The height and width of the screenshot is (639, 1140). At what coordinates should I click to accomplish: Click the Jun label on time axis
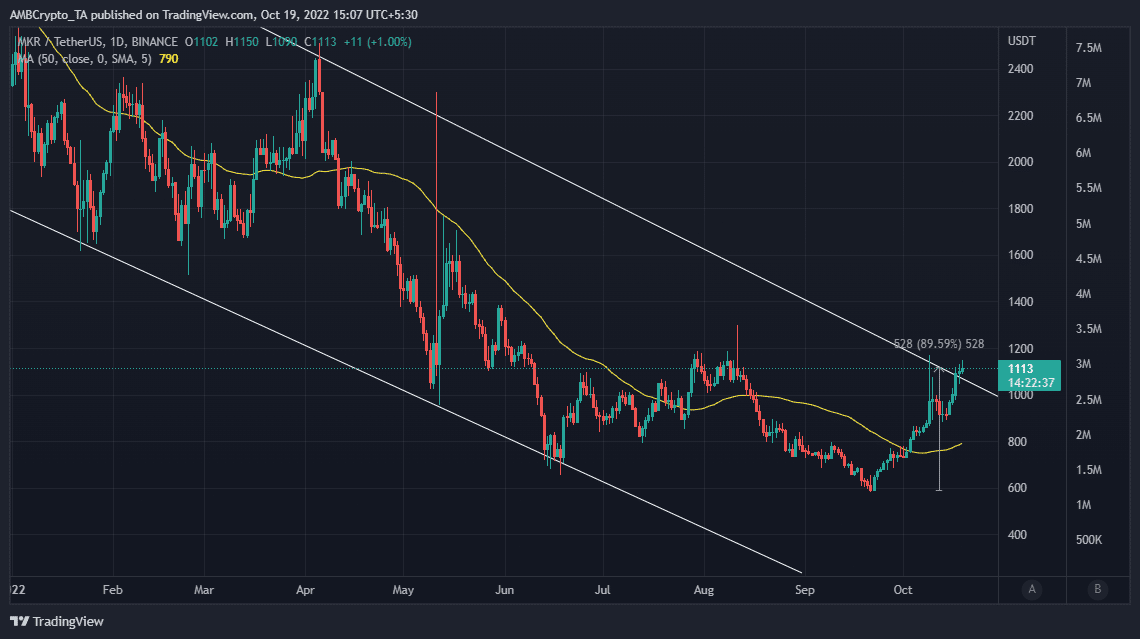click(x=505, y=590)
